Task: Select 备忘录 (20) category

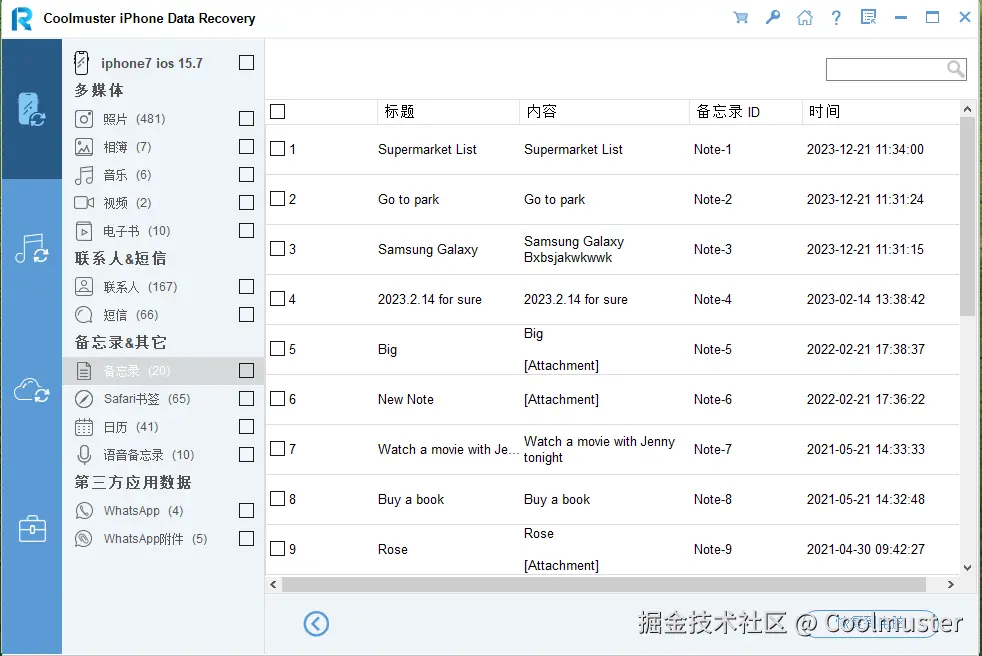Action: pyautogui.click(x=163, y=371)
